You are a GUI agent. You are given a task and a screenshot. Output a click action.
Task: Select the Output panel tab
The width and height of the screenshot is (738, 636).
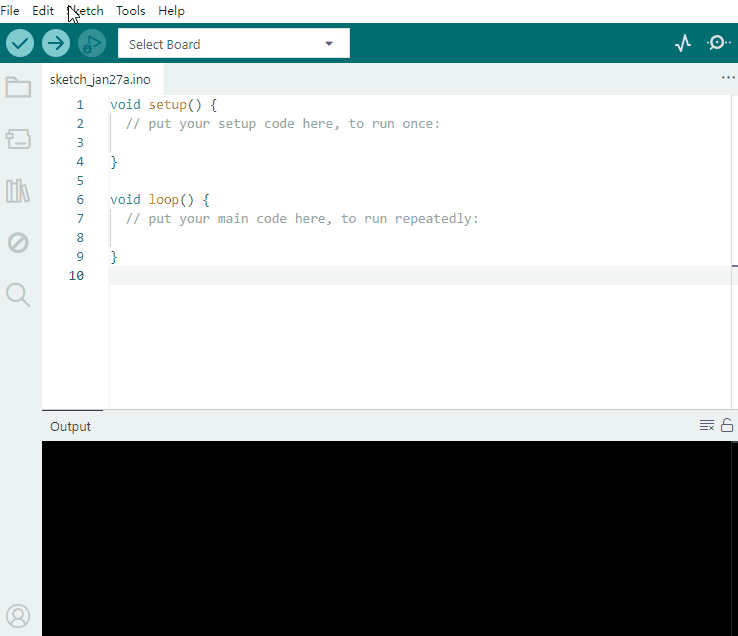[71, 427]
